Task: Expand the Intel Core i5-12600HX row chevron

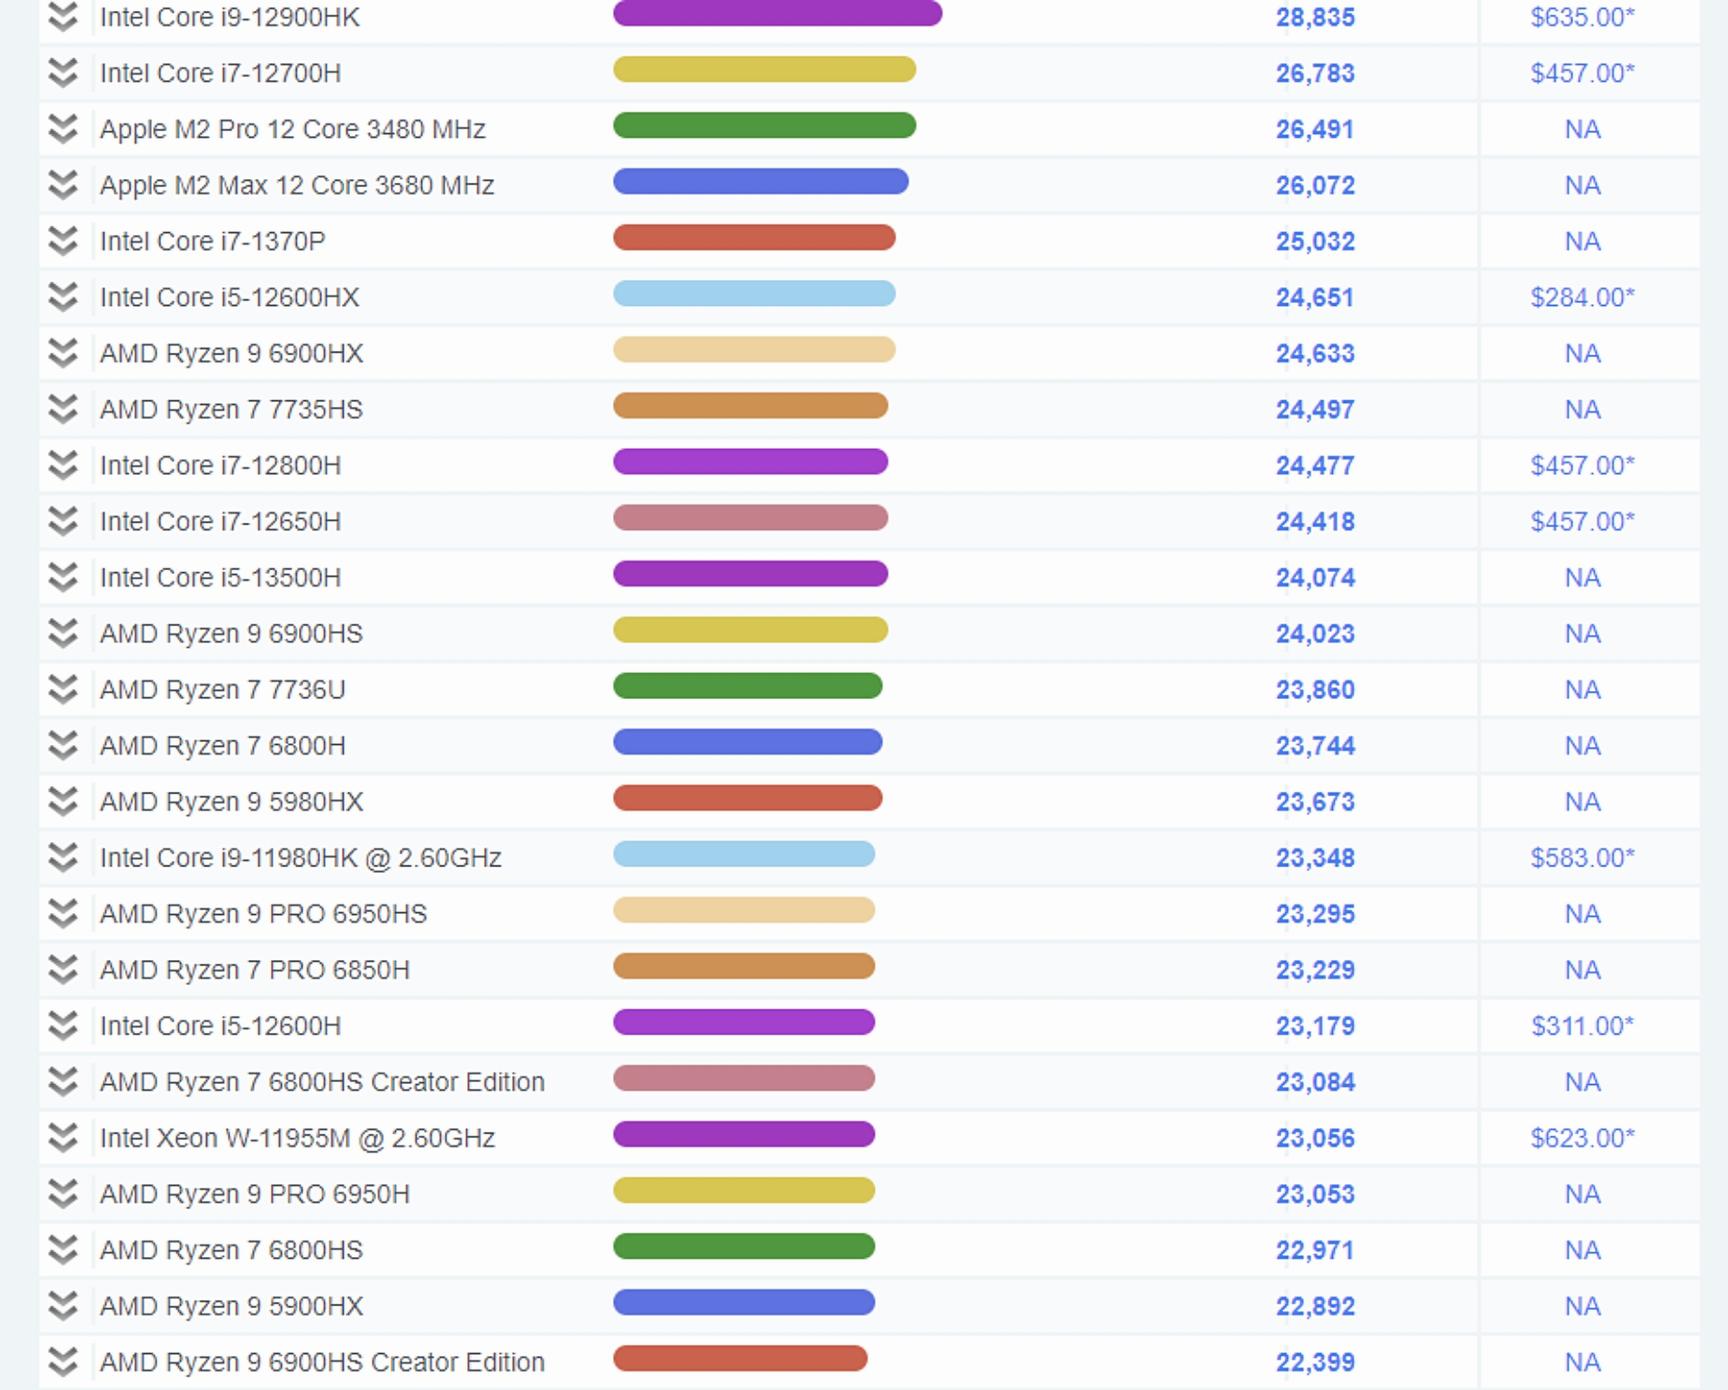Action: point(63,297)
